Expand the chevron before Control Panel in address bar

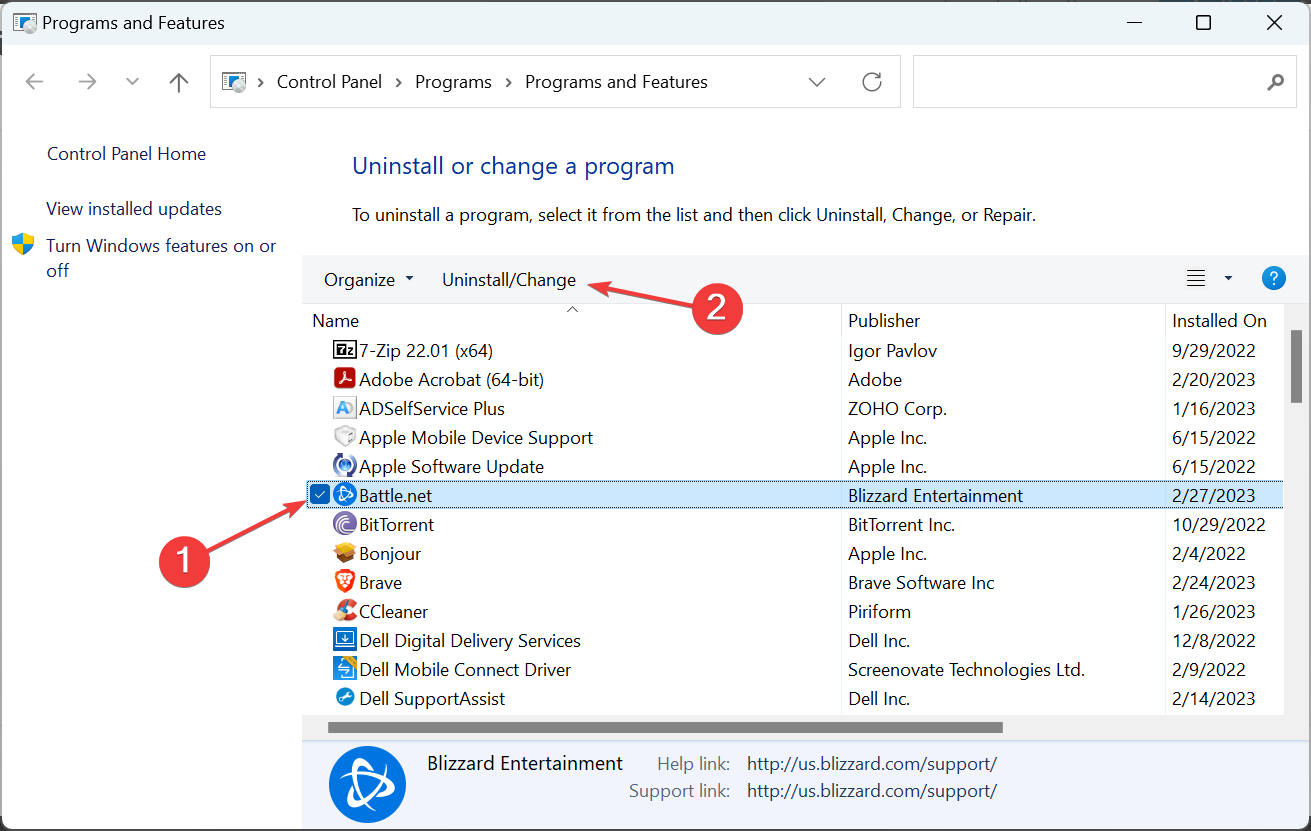click(x=260, y=82)
